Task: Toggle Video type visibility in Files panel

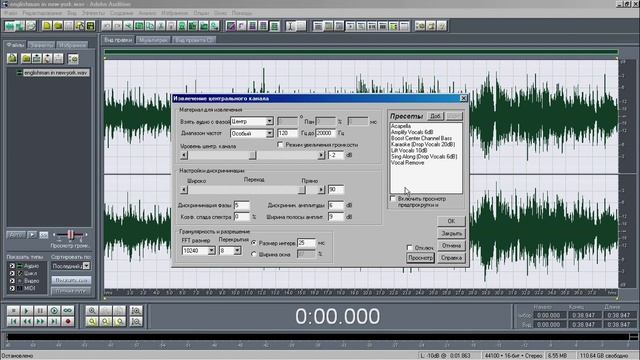Action: (x=12, y=280)
